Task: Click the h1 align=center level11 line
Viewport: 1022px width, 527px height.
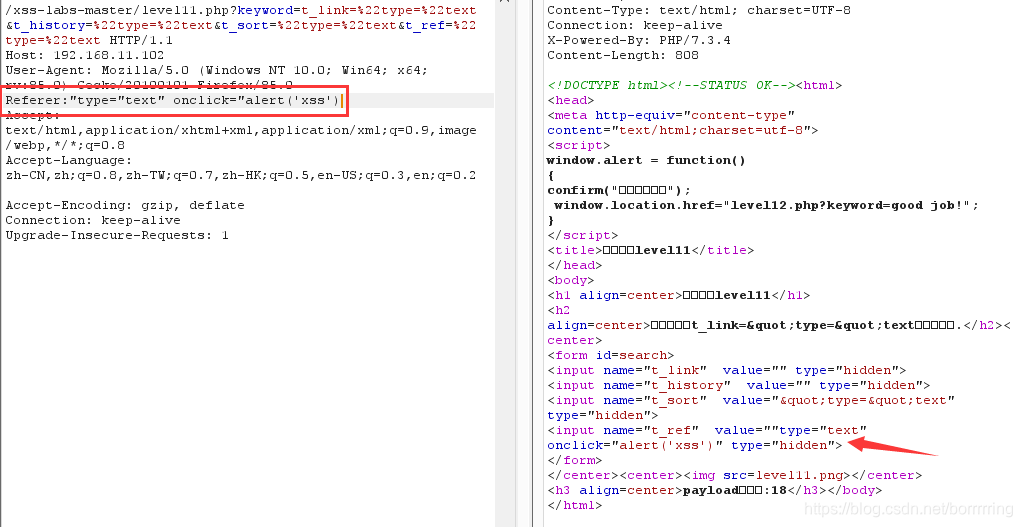Action: coord(679,295)
